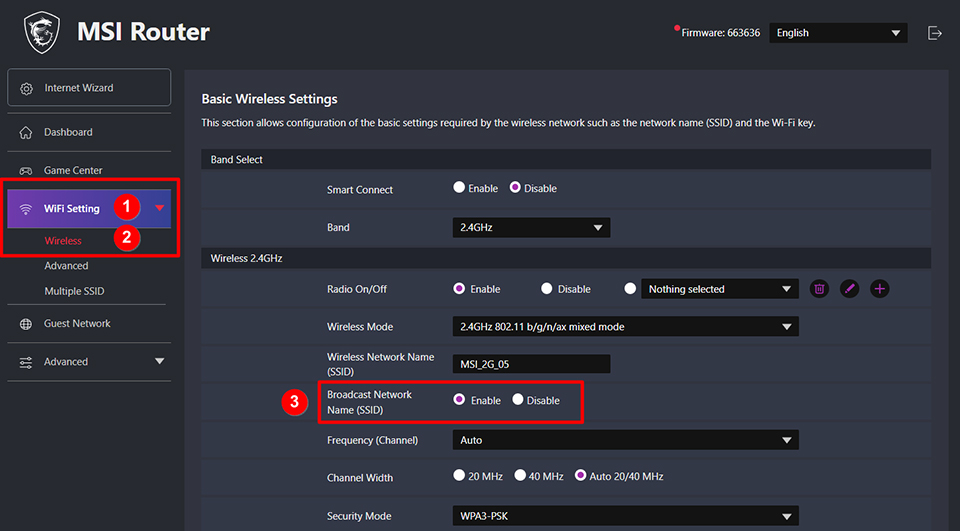The height and width of the screenshot is (531, 960).
Task: Click the pencil edit icon beside schedule dropdown
Action: point(849,289)
